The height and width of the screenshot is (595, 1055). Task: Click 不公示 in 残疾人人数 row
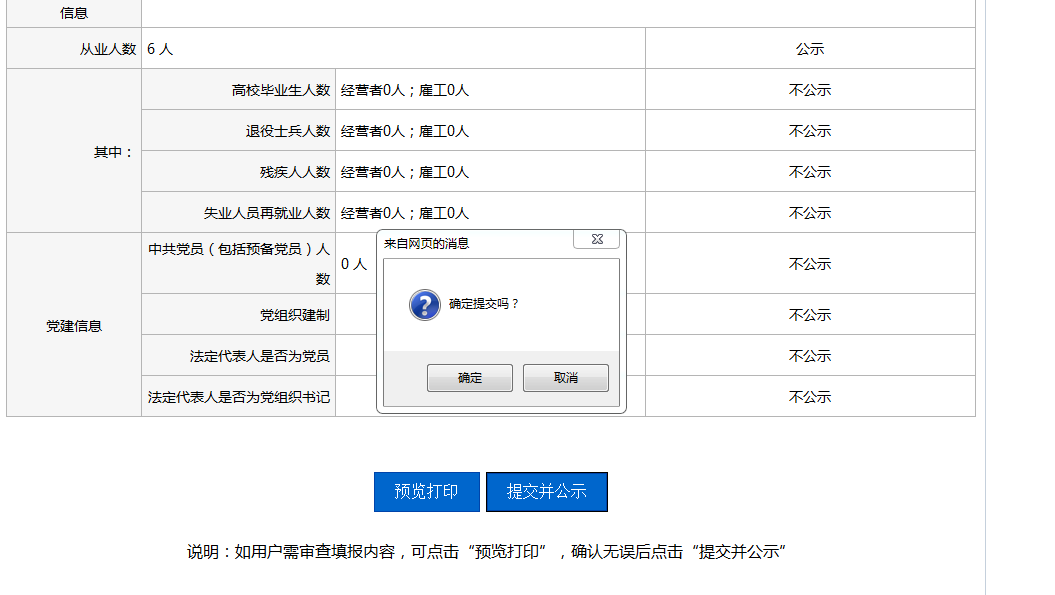pos(810,172)
